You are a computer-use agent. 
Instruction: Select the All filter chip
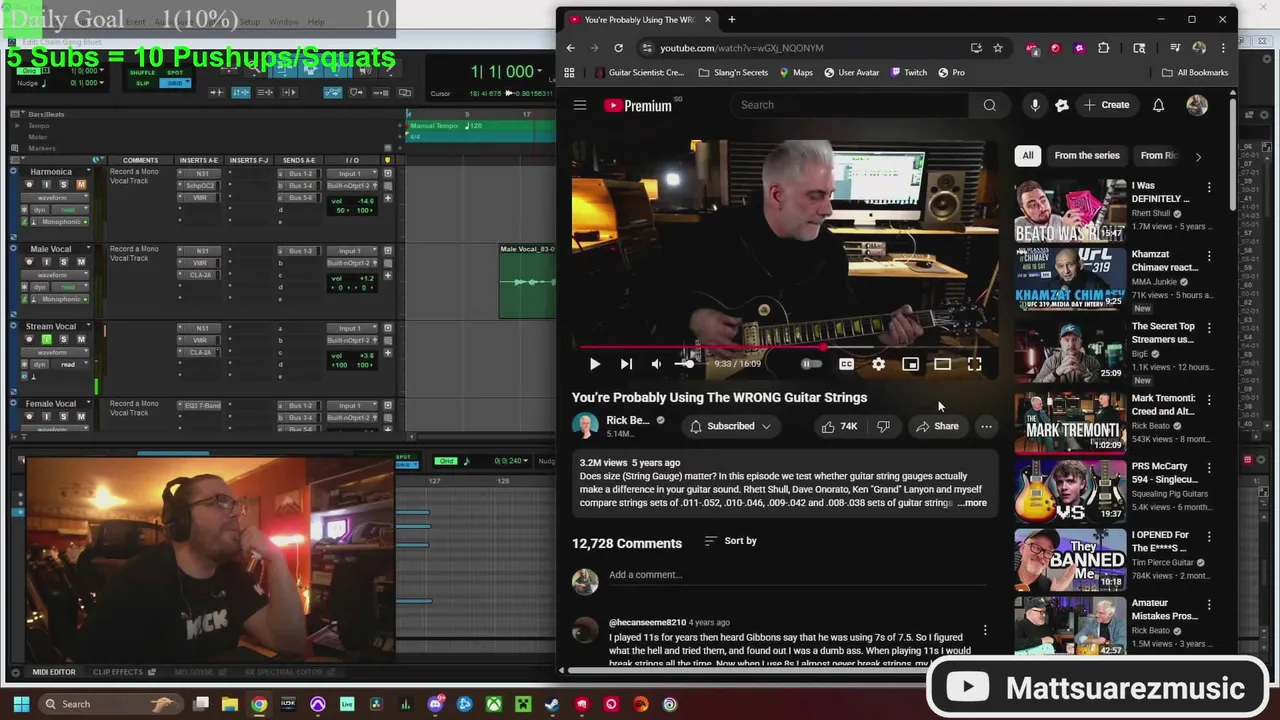click(1028, 155)
